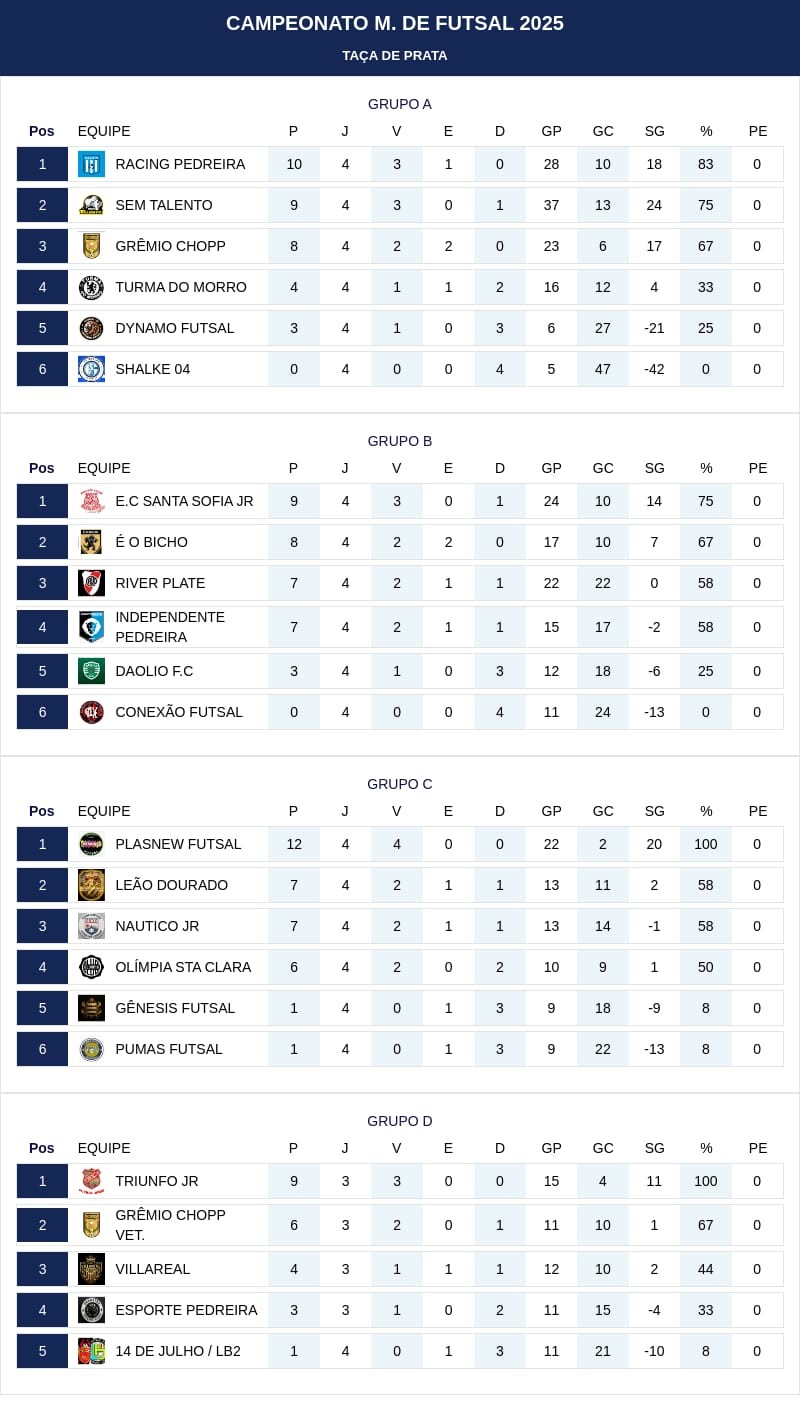Click the Daolio F.C green crest
Viewport: 800px width, 1419px height.
pyautogui.click(x=91, y=671)
